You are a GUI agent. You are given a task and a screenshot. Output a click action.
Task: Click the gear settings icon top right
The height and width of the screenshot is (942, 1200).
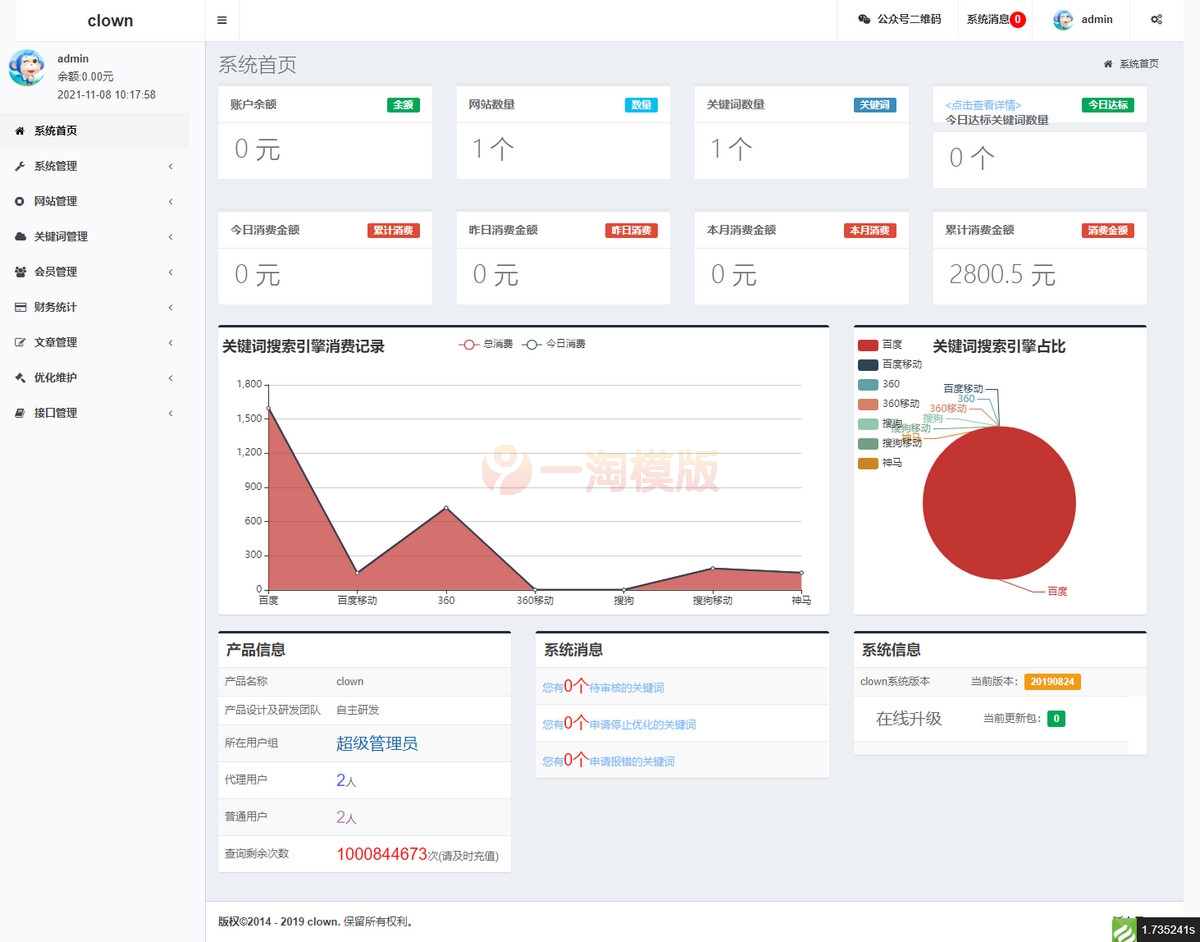pyautogui.click(x=1157, y=19)
